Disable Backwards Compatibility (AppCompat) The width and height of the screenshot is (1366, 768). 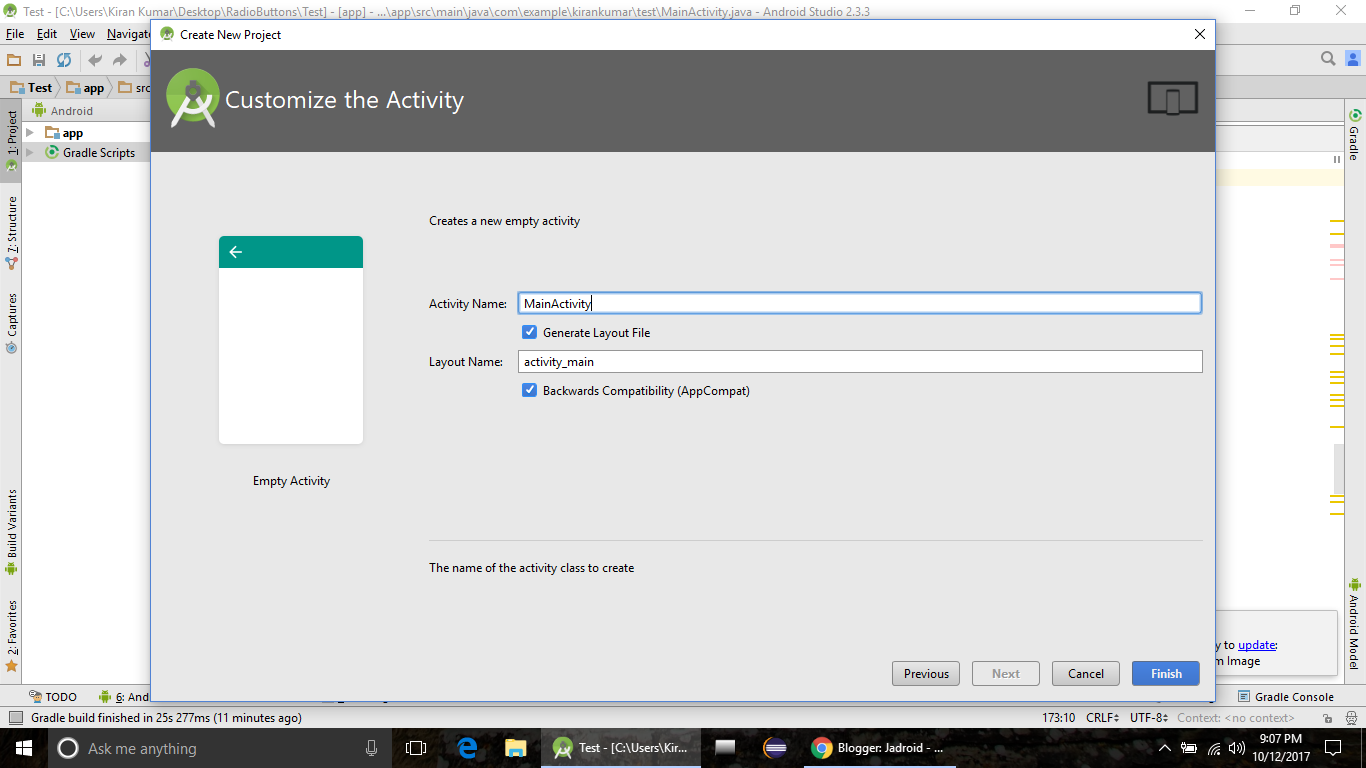pyautogui.click(x=529, y=390)
